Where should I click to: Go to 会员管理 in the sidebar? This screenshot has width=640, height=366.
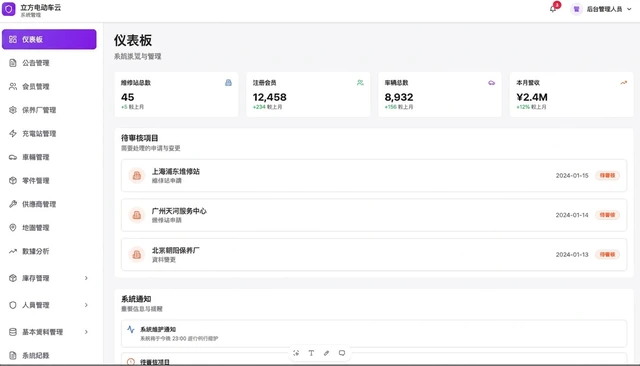click(49, 87)
